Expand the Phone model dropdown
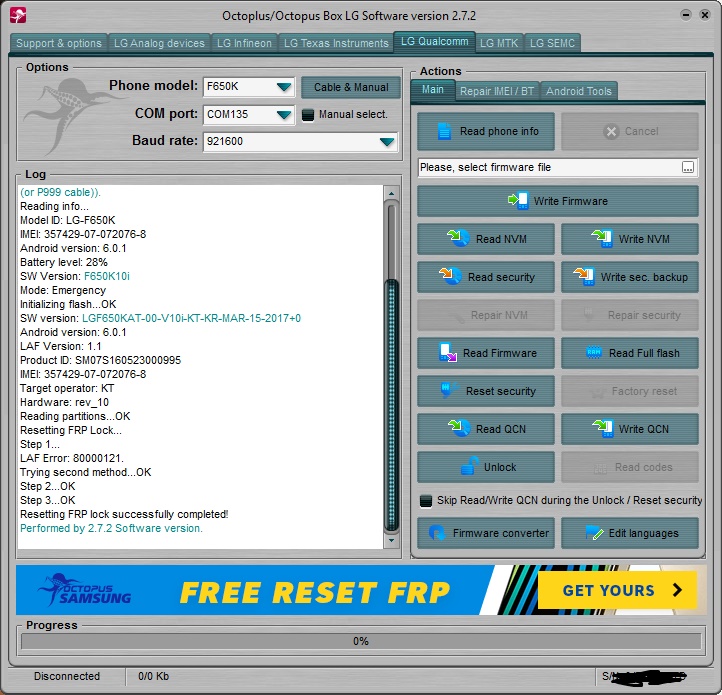This screenshot has height=695, width=722. click(x=284, y=87)
